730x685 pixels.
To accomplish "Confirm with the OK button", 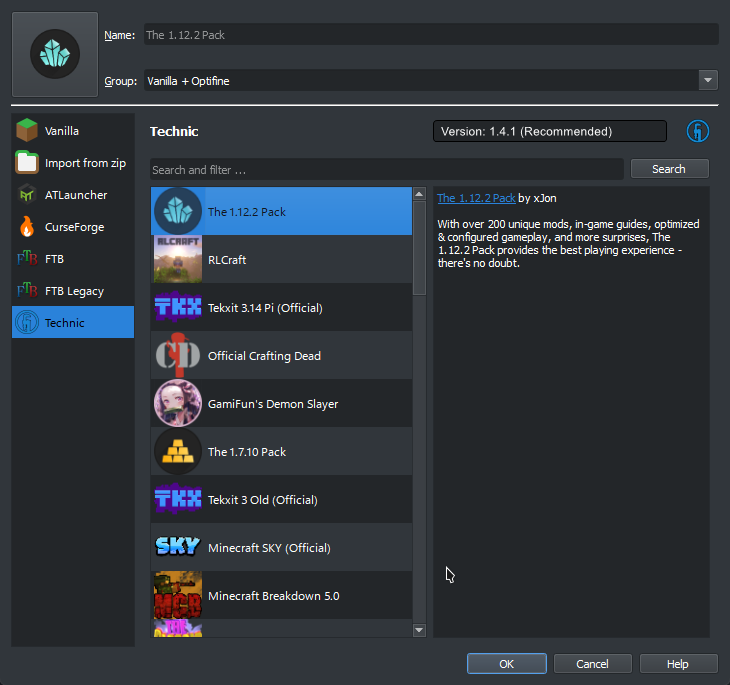I will pos(507,664).
